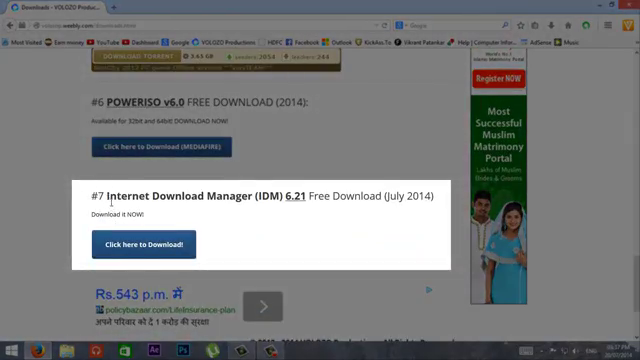Click the ENG language indicator in tray
Image resolution: width=640 pixels, height=360 pixels.
[591, 351]
